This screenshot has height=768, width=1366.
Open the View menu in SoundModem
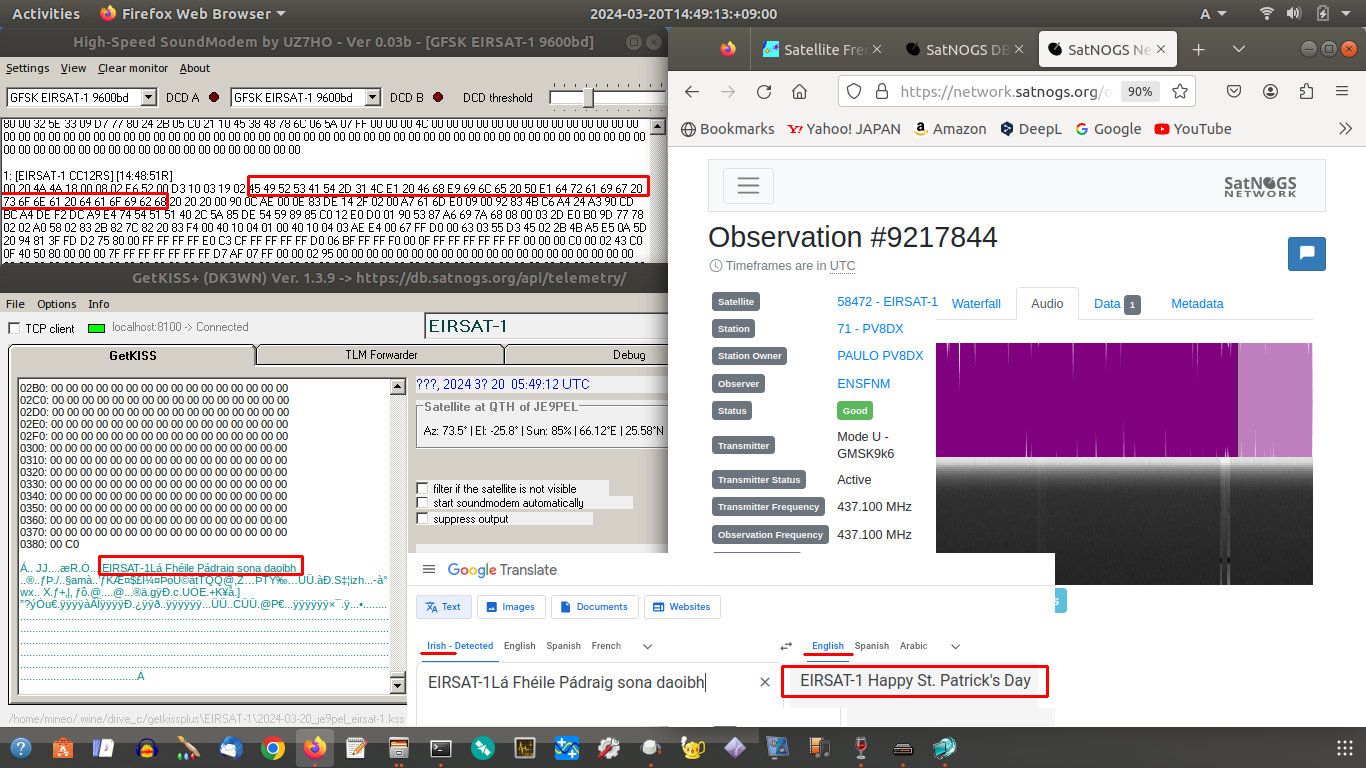tap(73, 68)
